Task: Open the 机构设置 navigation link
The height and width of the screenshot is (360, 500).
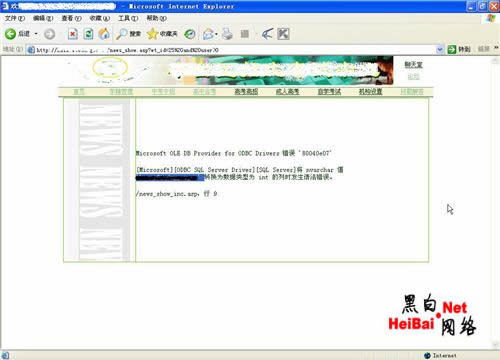Action: 370,91
